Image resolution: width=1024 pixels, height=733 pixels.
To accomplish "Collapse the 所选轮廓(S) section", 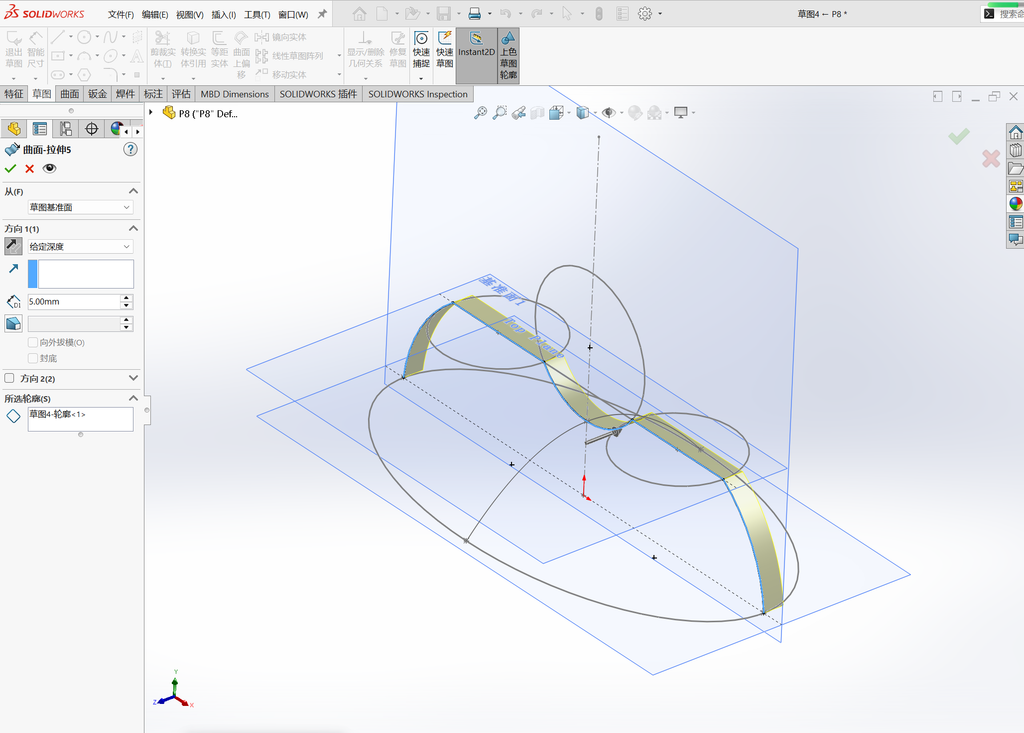I will coord(133,398).
